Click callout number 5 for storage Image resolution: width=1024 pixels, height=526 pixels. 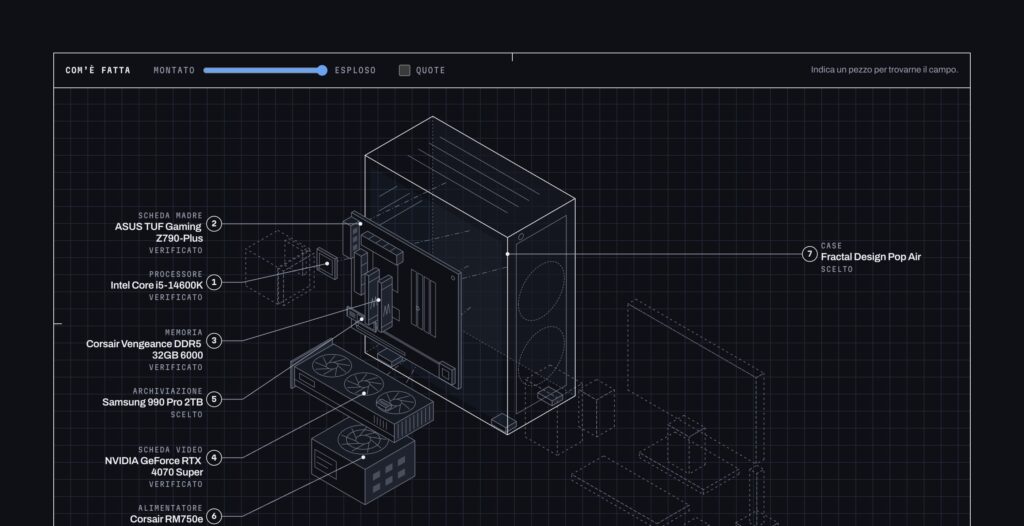coord(214,399)
